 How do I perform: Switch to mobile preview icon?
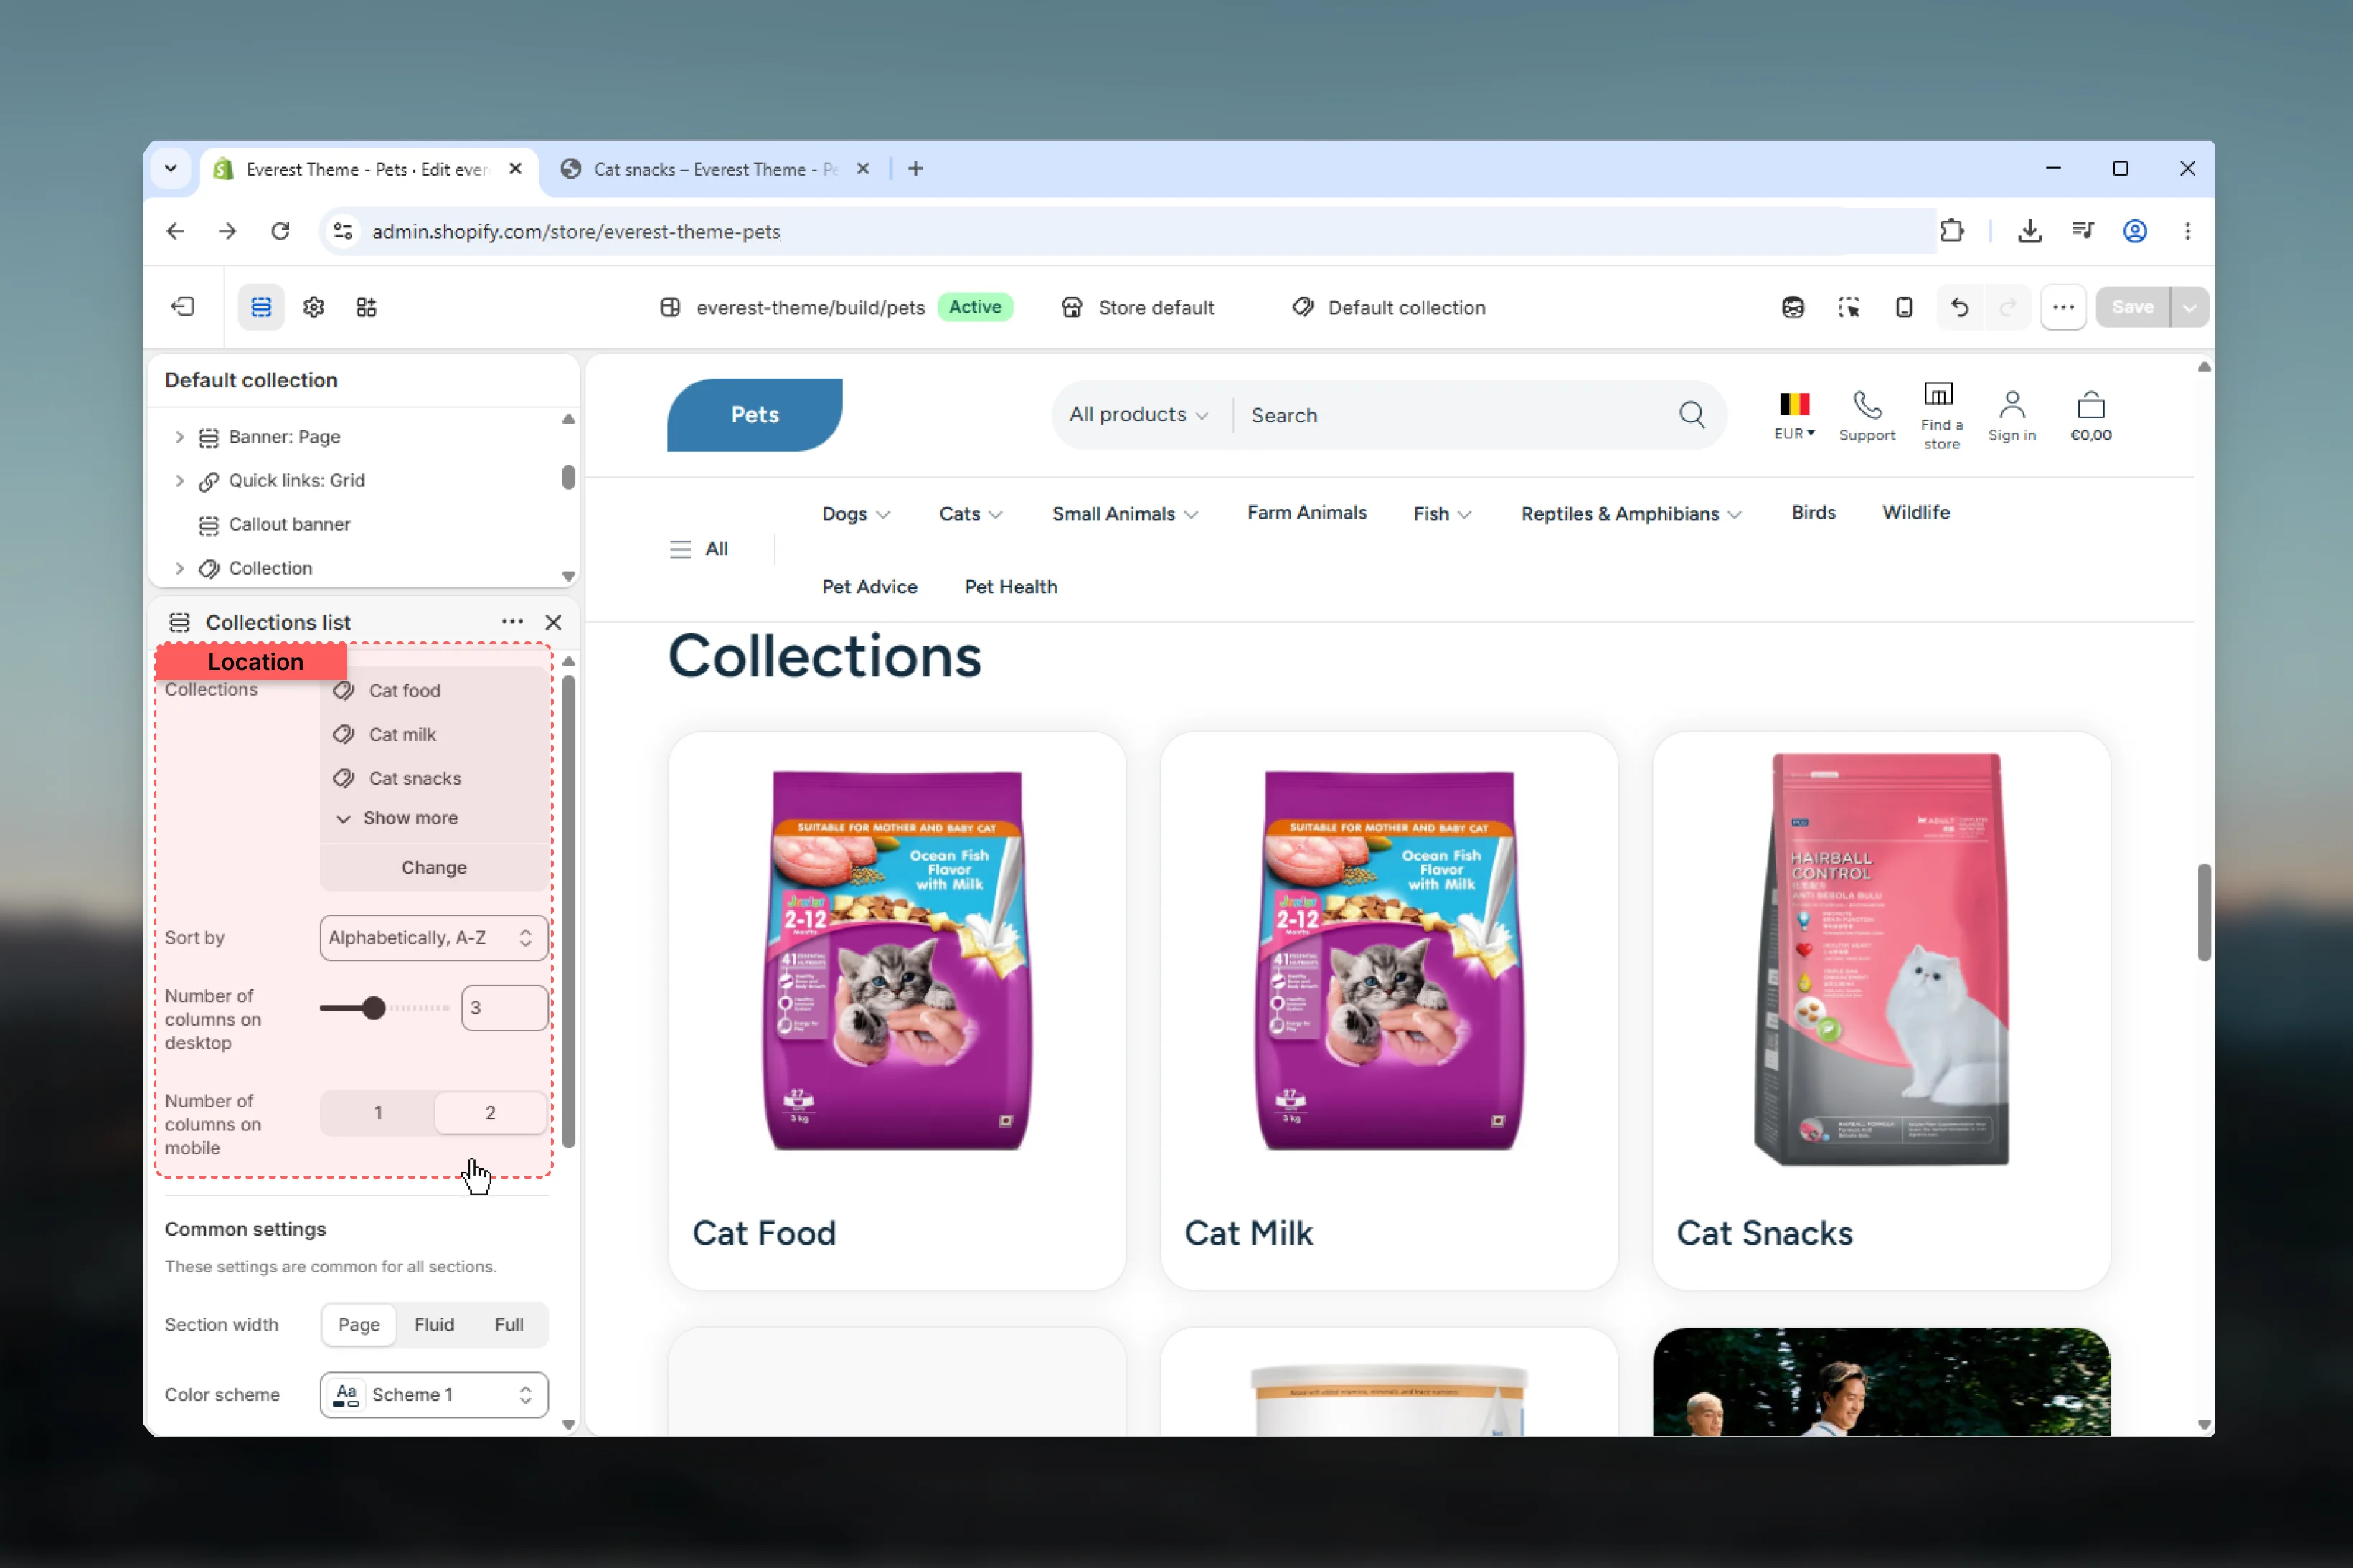tap(1904, 307)
